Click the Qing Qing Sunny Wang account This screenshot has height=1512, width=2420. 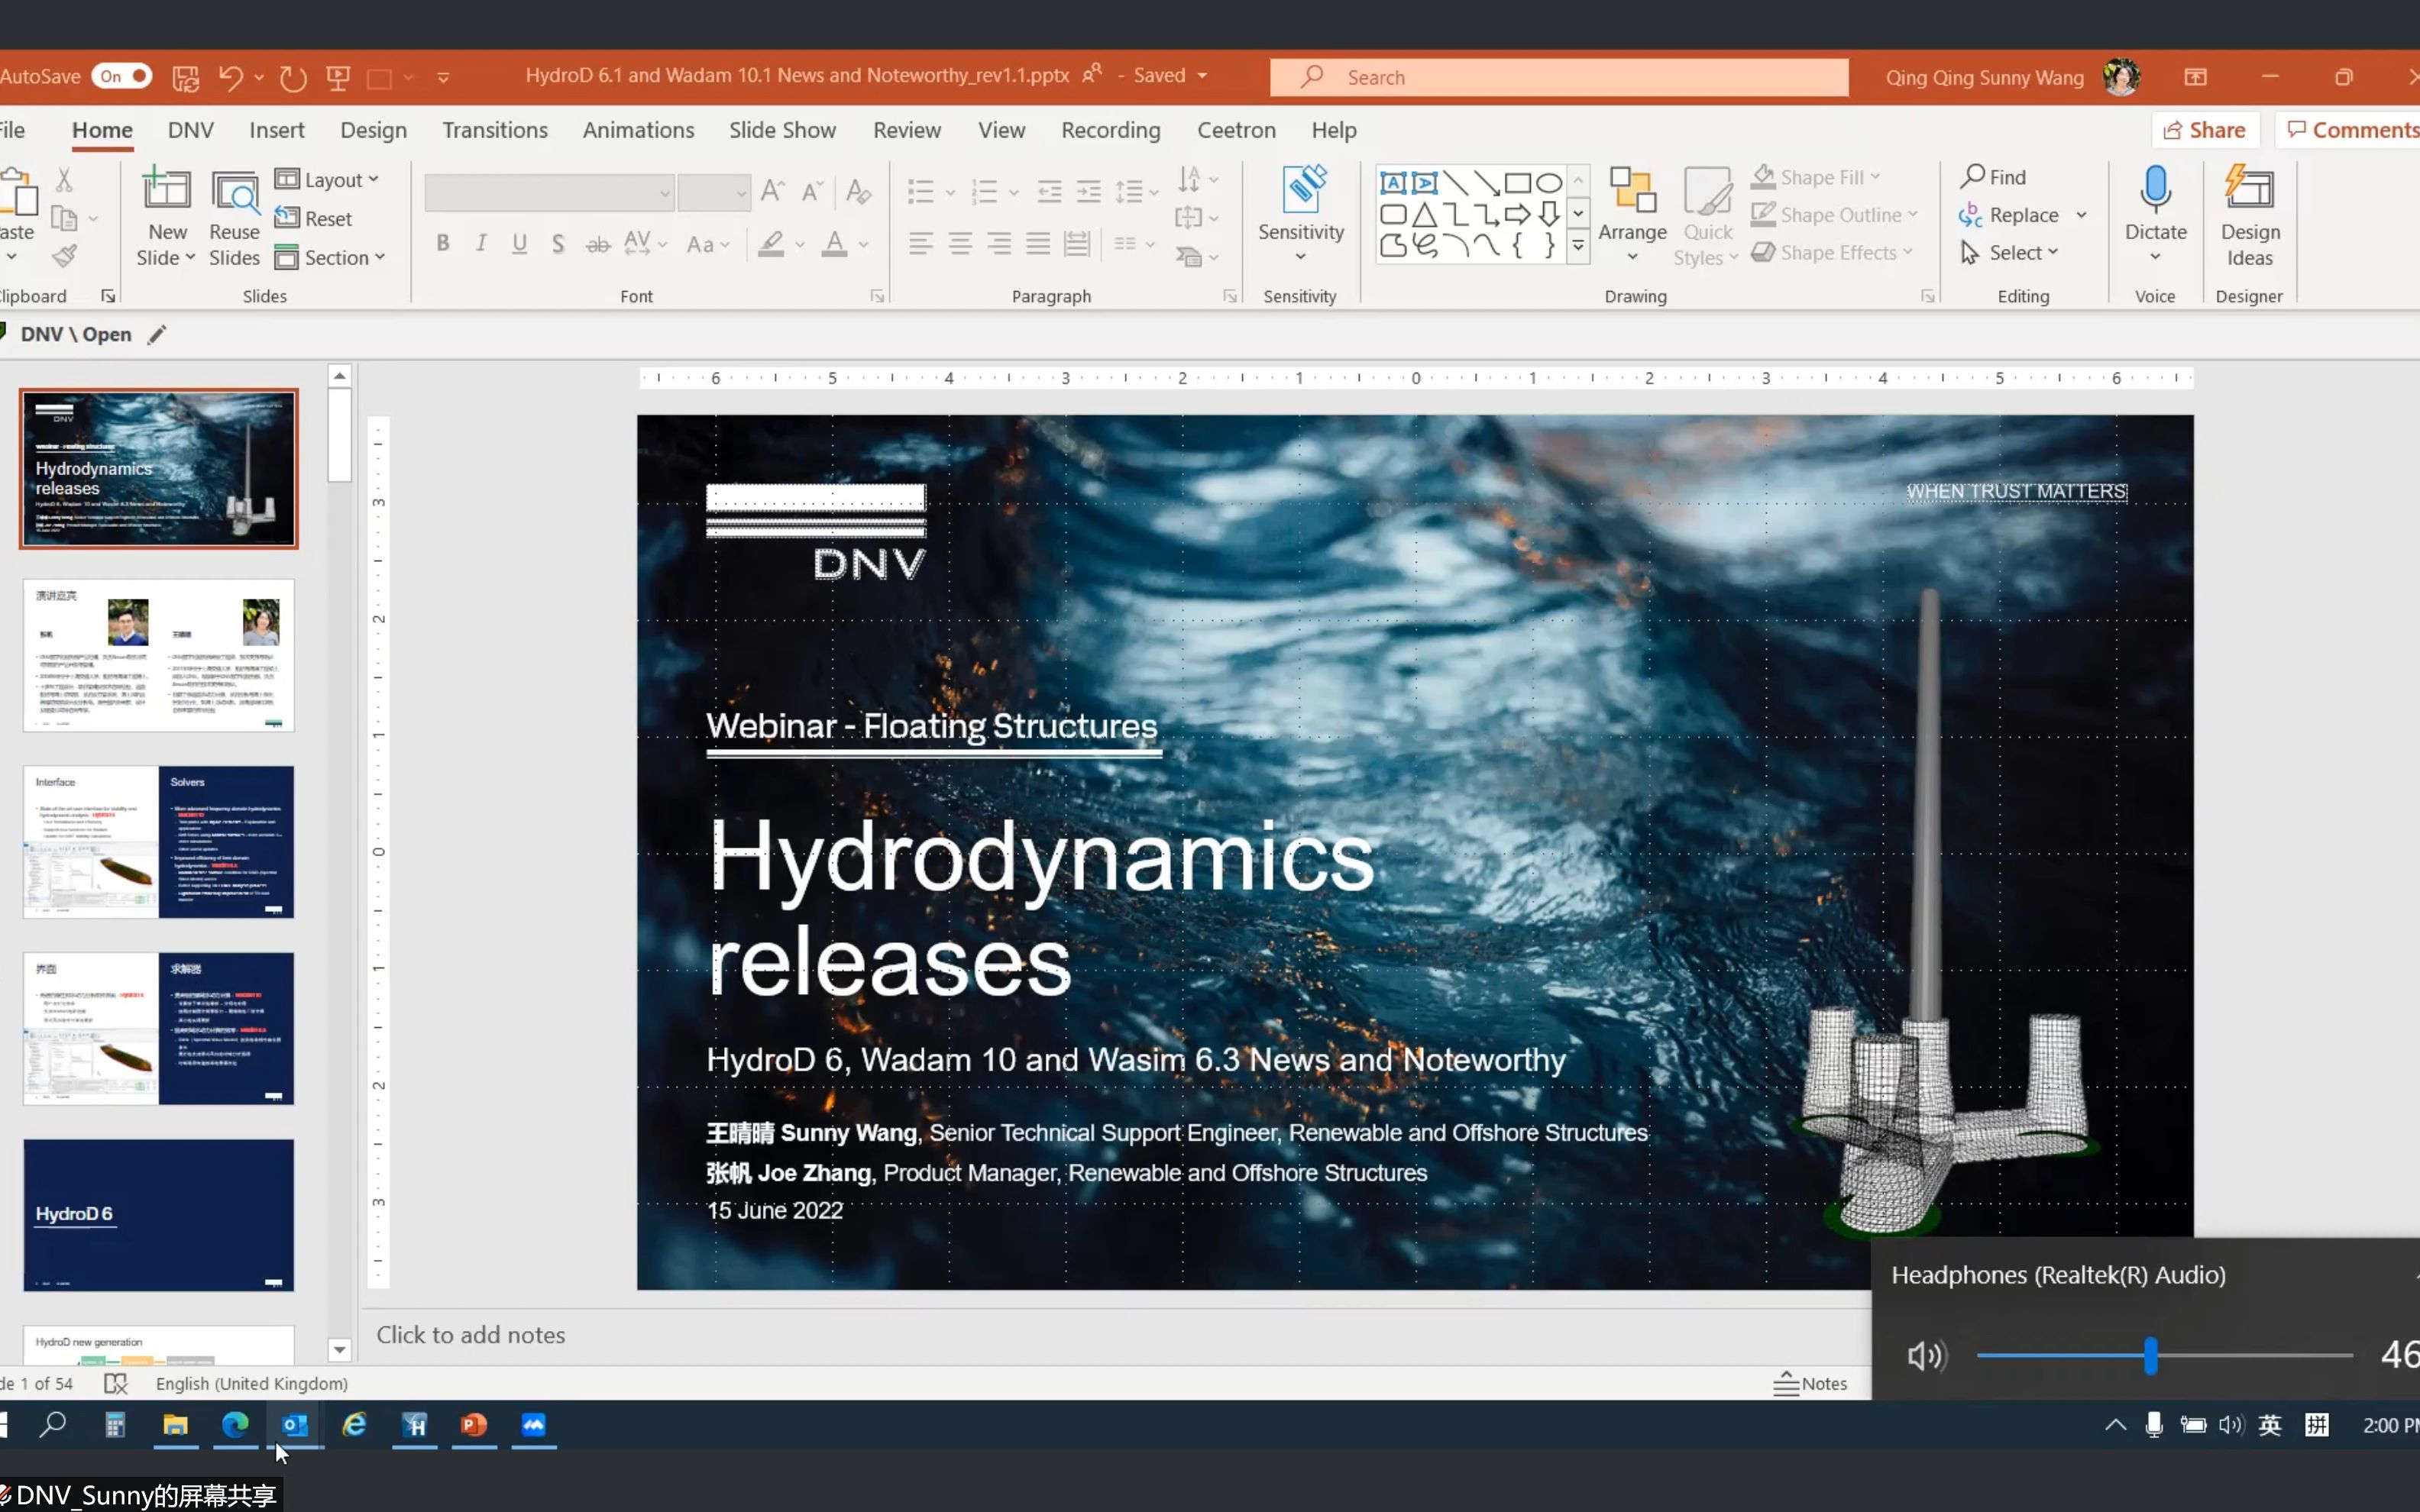click(x=2011, y=77)
